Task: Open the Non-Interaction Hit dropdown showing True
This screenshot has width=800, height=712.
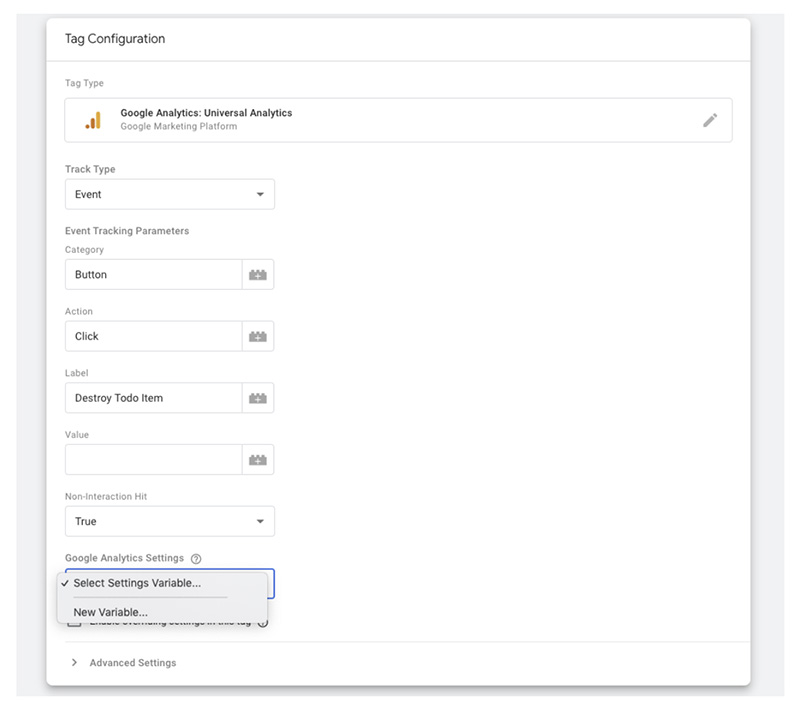Action: click(x=169, y=521)
